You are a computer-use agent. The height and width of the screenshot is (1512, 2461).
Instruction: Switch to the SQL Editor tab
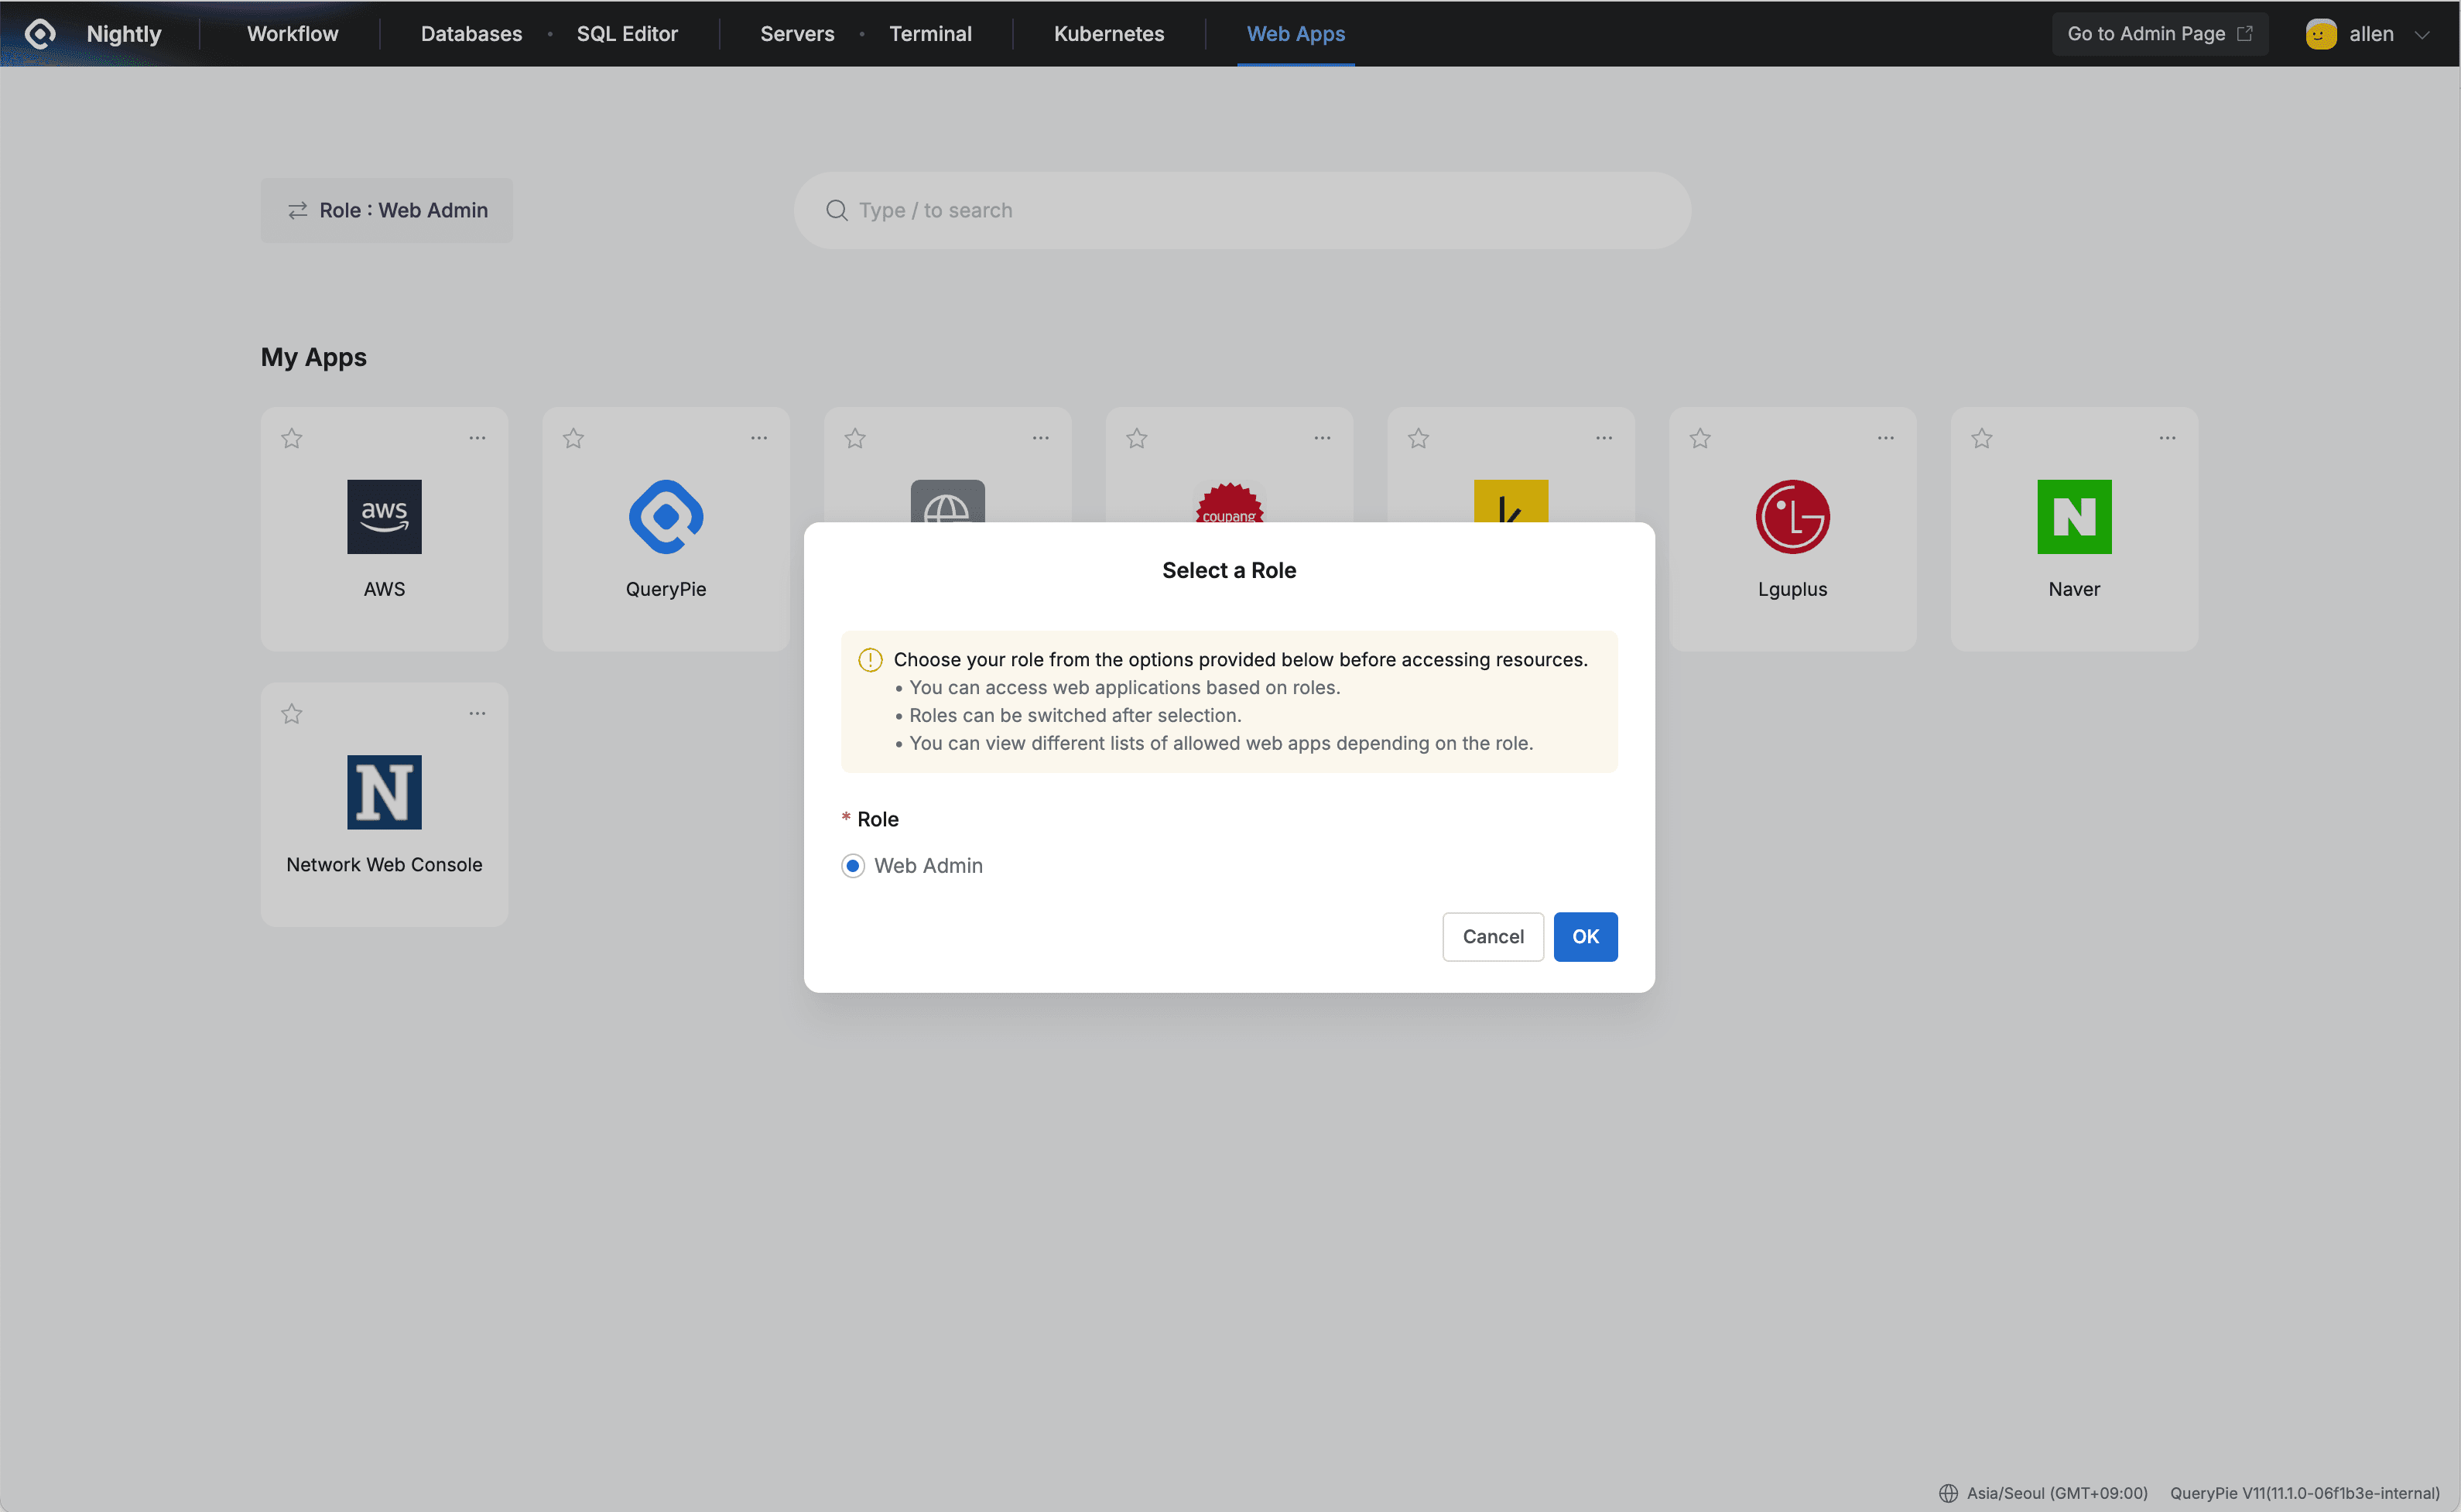click(x=627, y=33)
